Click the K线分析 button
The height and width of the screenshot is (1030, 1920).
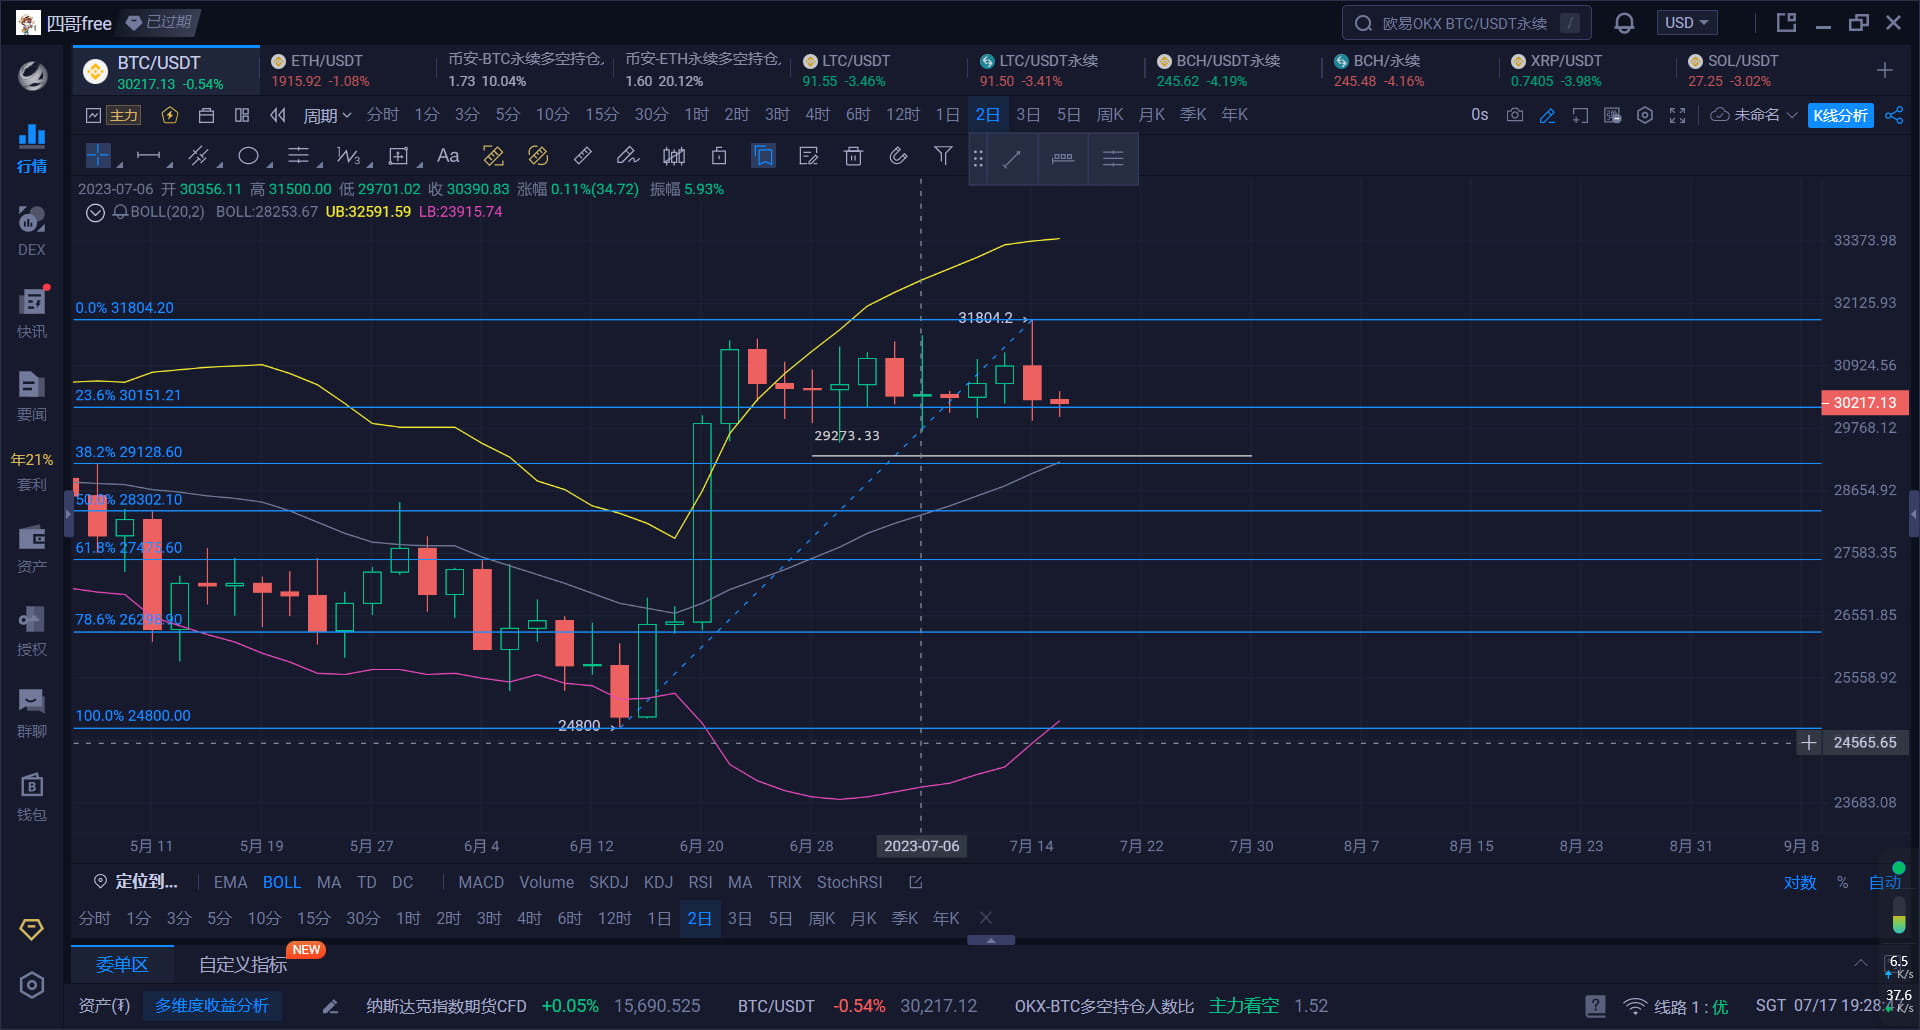click(1840, 115)
